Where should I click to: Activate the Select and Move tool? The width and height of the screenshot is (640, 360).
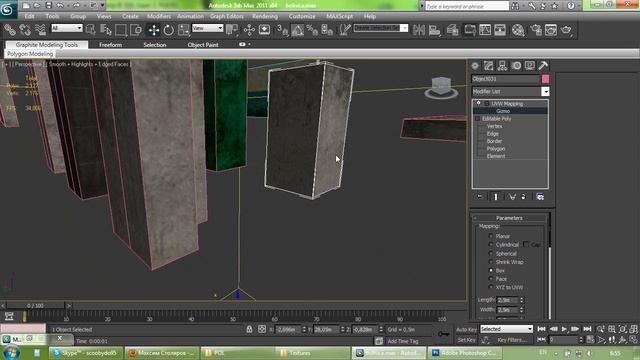[x=153, y=30]
